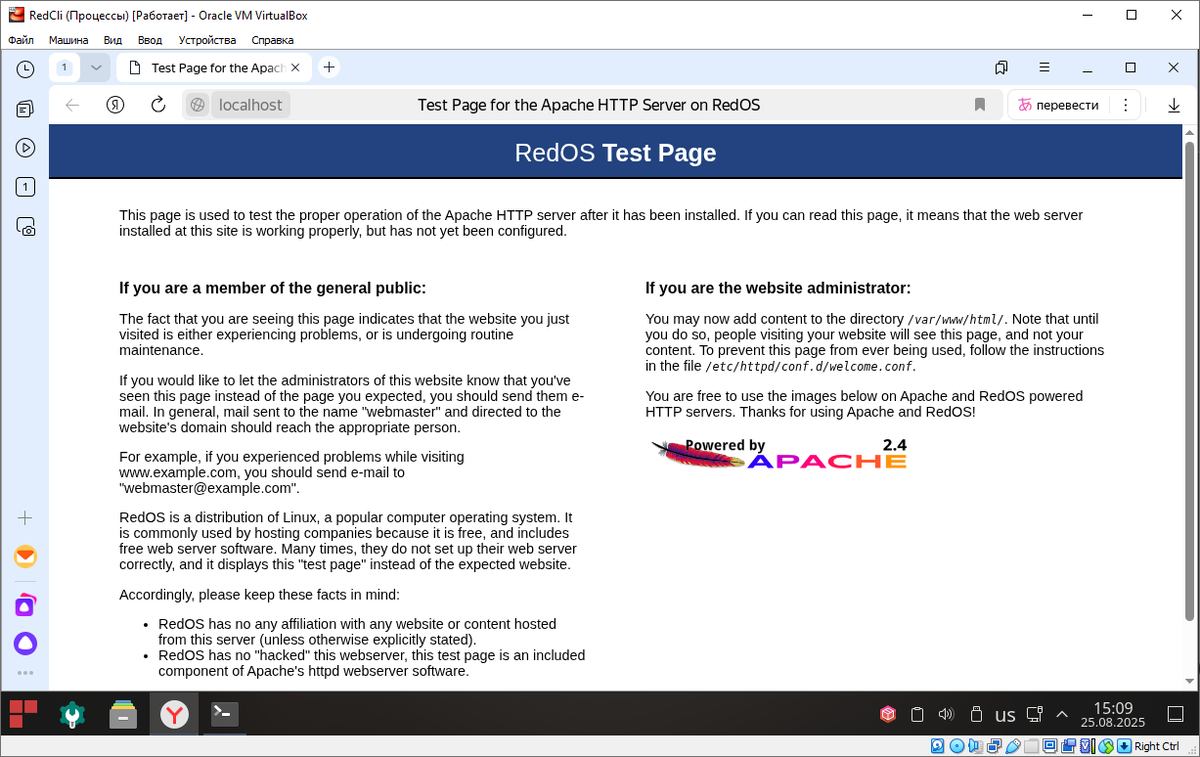Click the Right Ctrl host key indicator

coord(1156,746)
